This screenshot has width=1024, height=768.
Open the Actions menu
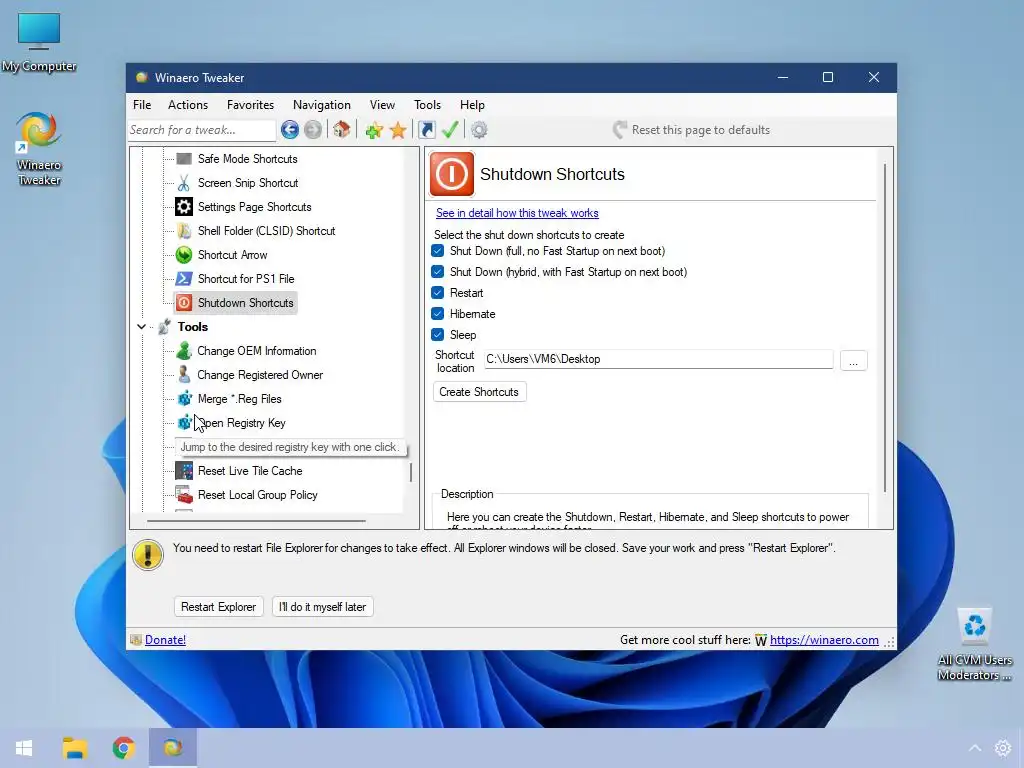click(x=188, y=104)
